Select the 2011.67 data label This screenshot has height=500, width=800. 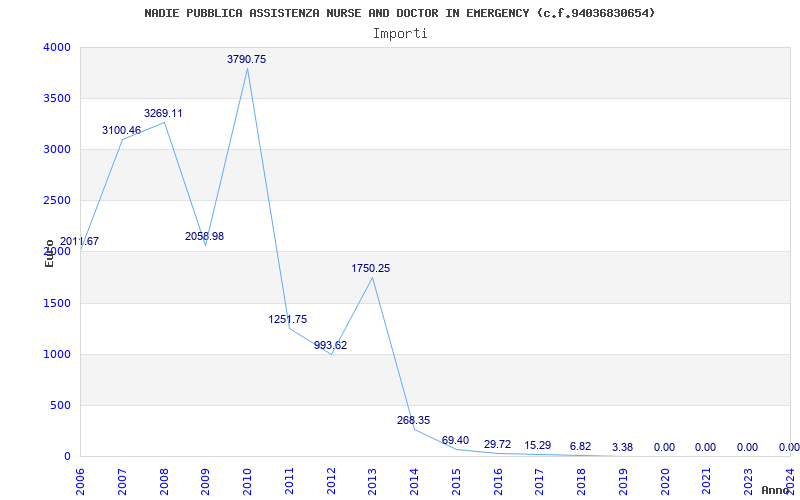(79, 241)
